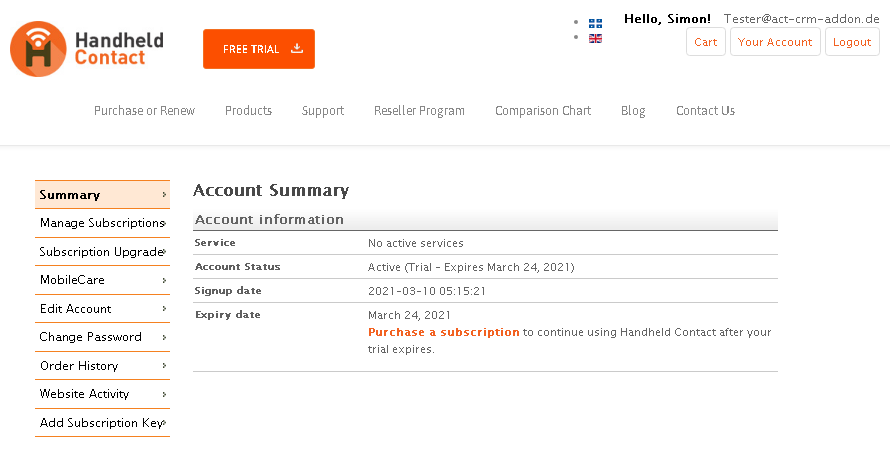Click the Handheld Contact logo icon
Image resolution: width=890 pixels, height=450 pixels.
38,49
